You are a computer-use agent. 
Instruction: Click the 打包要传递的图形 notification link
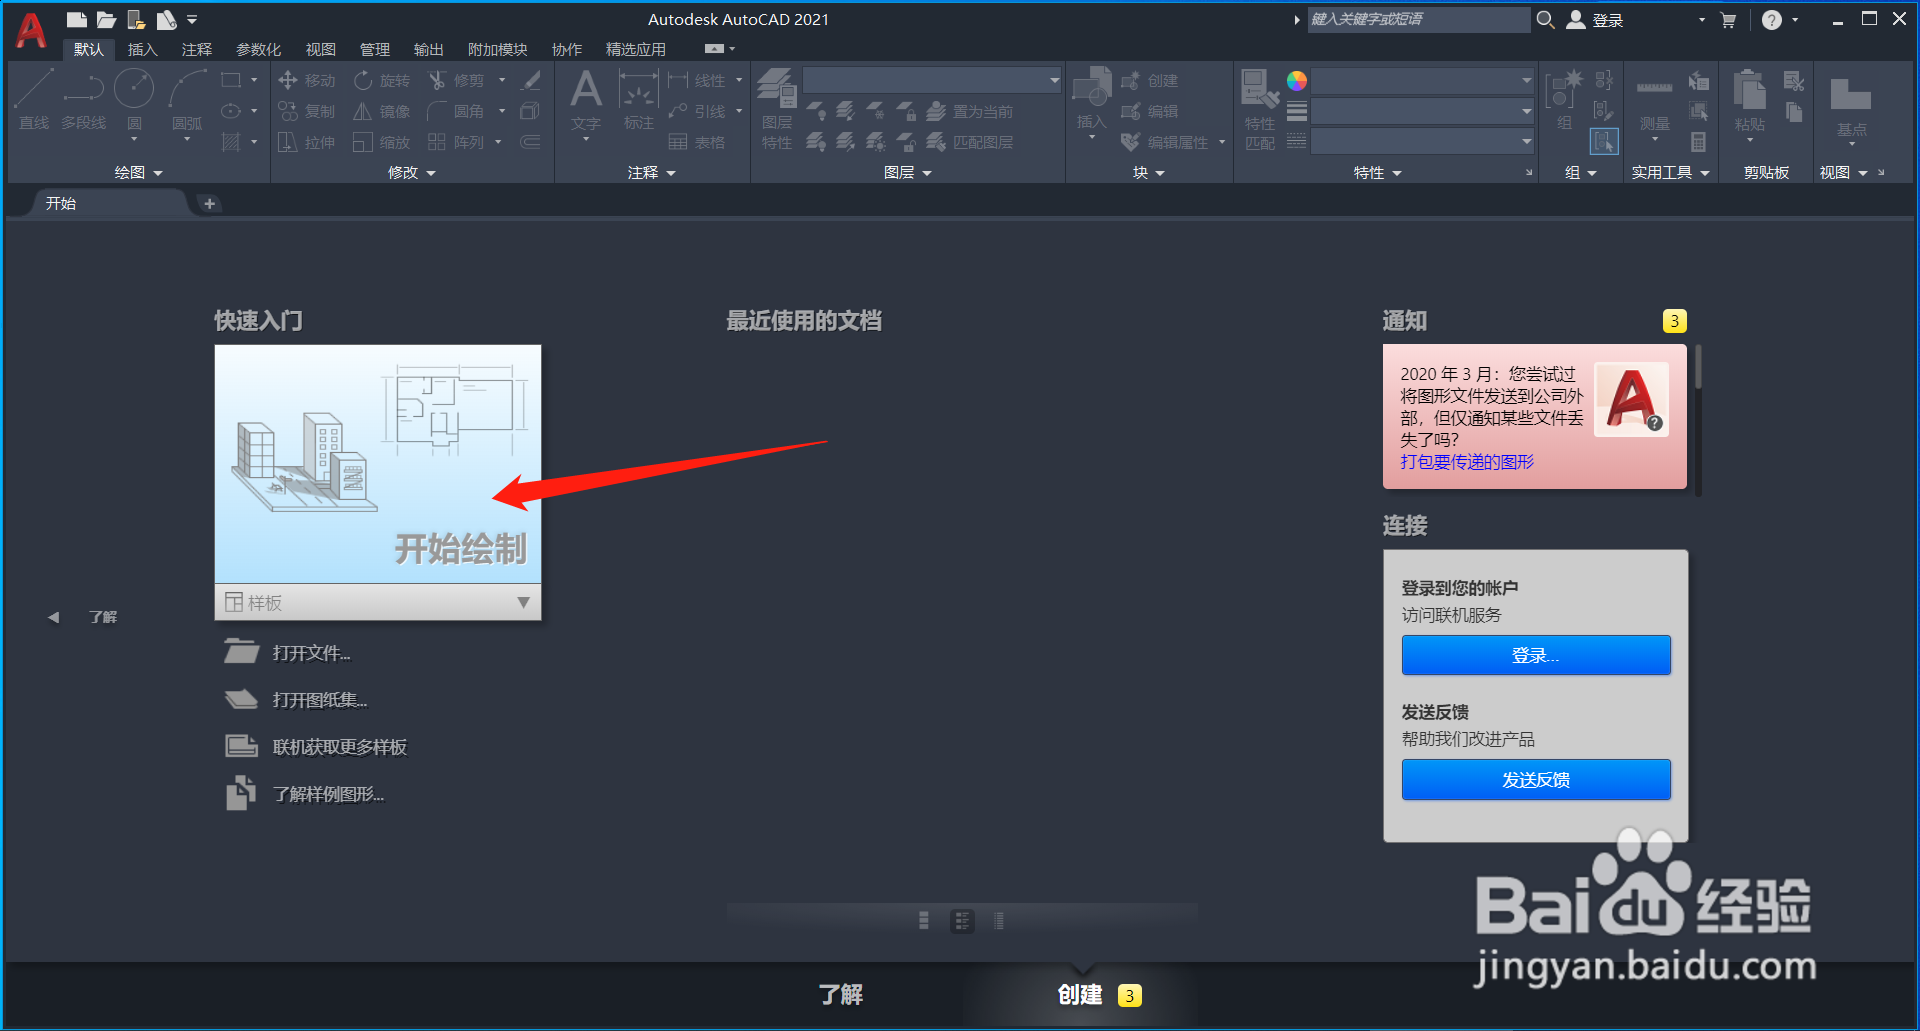click(1467, 461)
